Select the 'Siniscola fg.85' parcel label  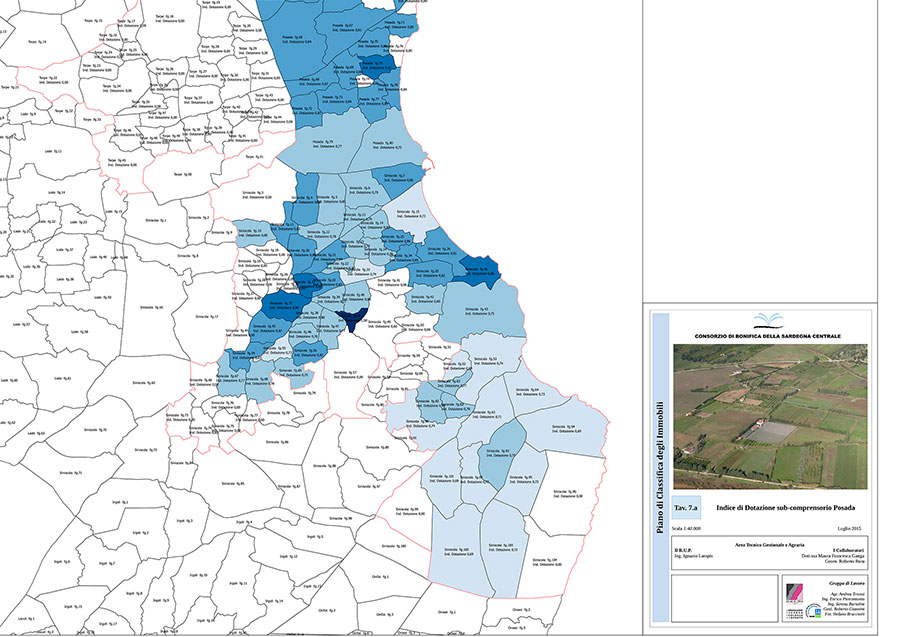click(235, 483)
